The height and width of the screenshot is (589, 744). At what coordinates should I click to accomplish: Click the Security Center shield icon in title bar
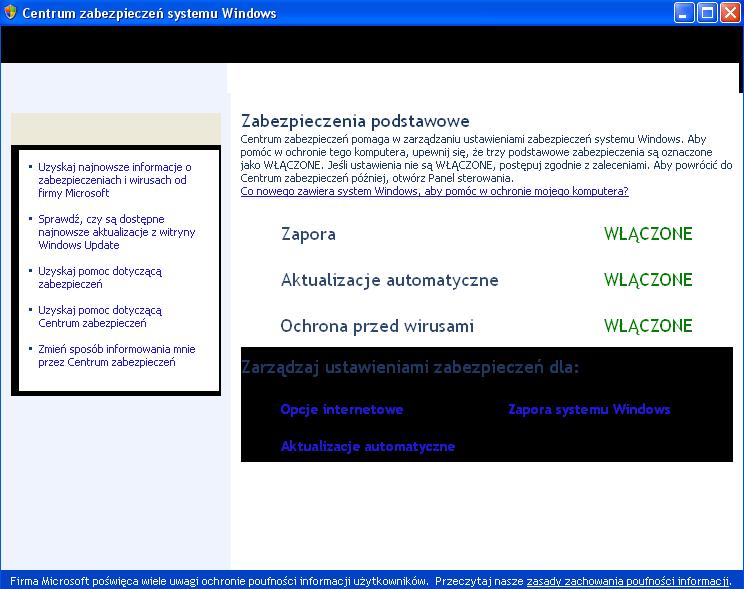tap(10, 12)
